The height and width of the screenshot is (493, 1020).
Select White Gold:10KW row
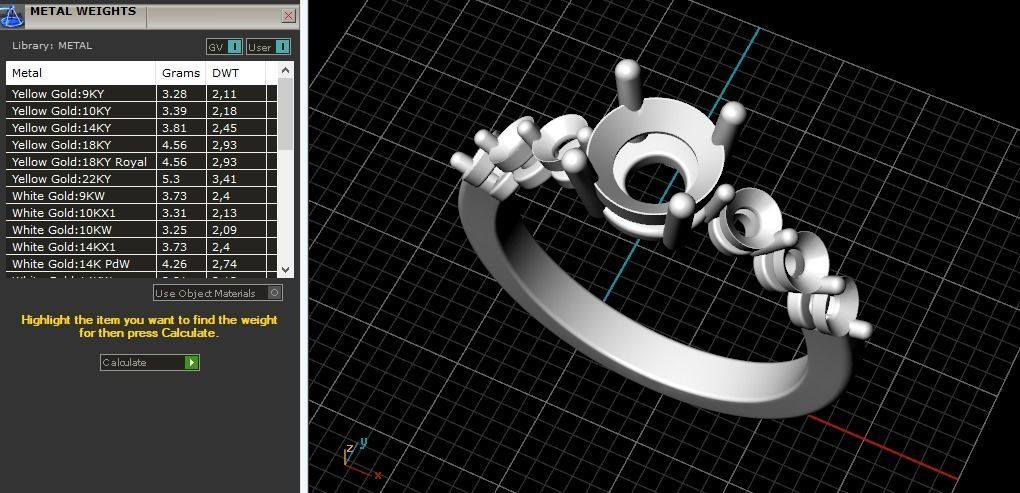pyautogui.click(x=141, y=230)
